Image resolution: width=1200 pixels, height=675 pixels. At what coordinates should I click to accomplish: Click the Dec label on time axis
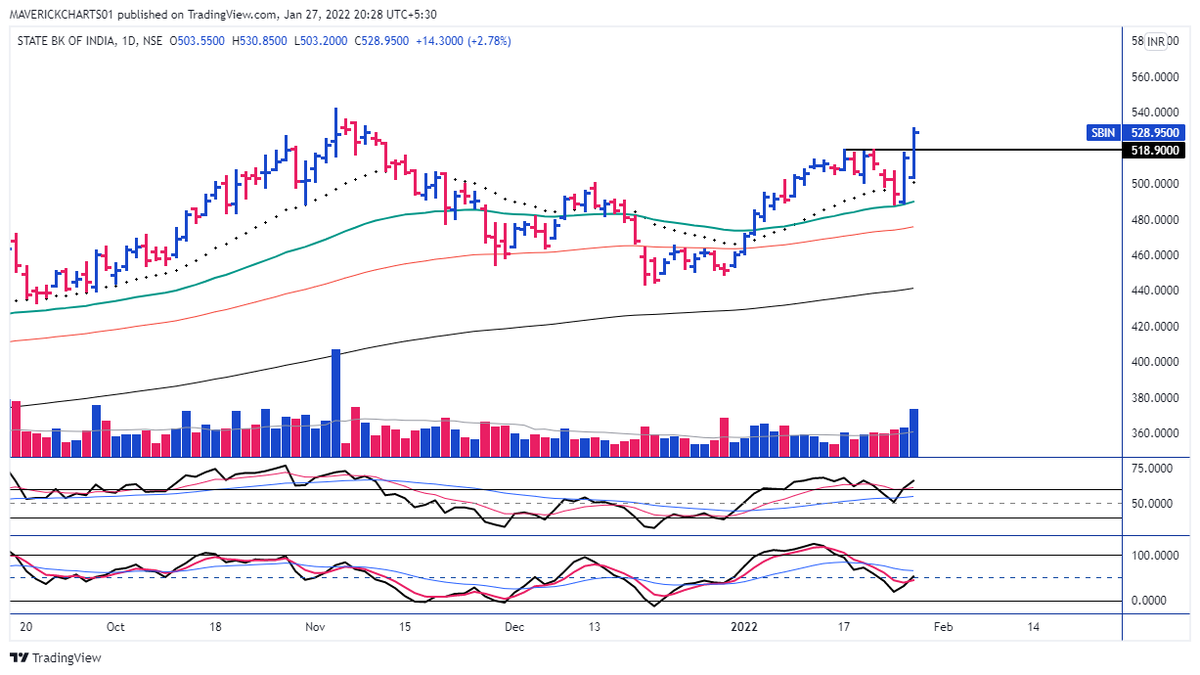click(514, 627)
